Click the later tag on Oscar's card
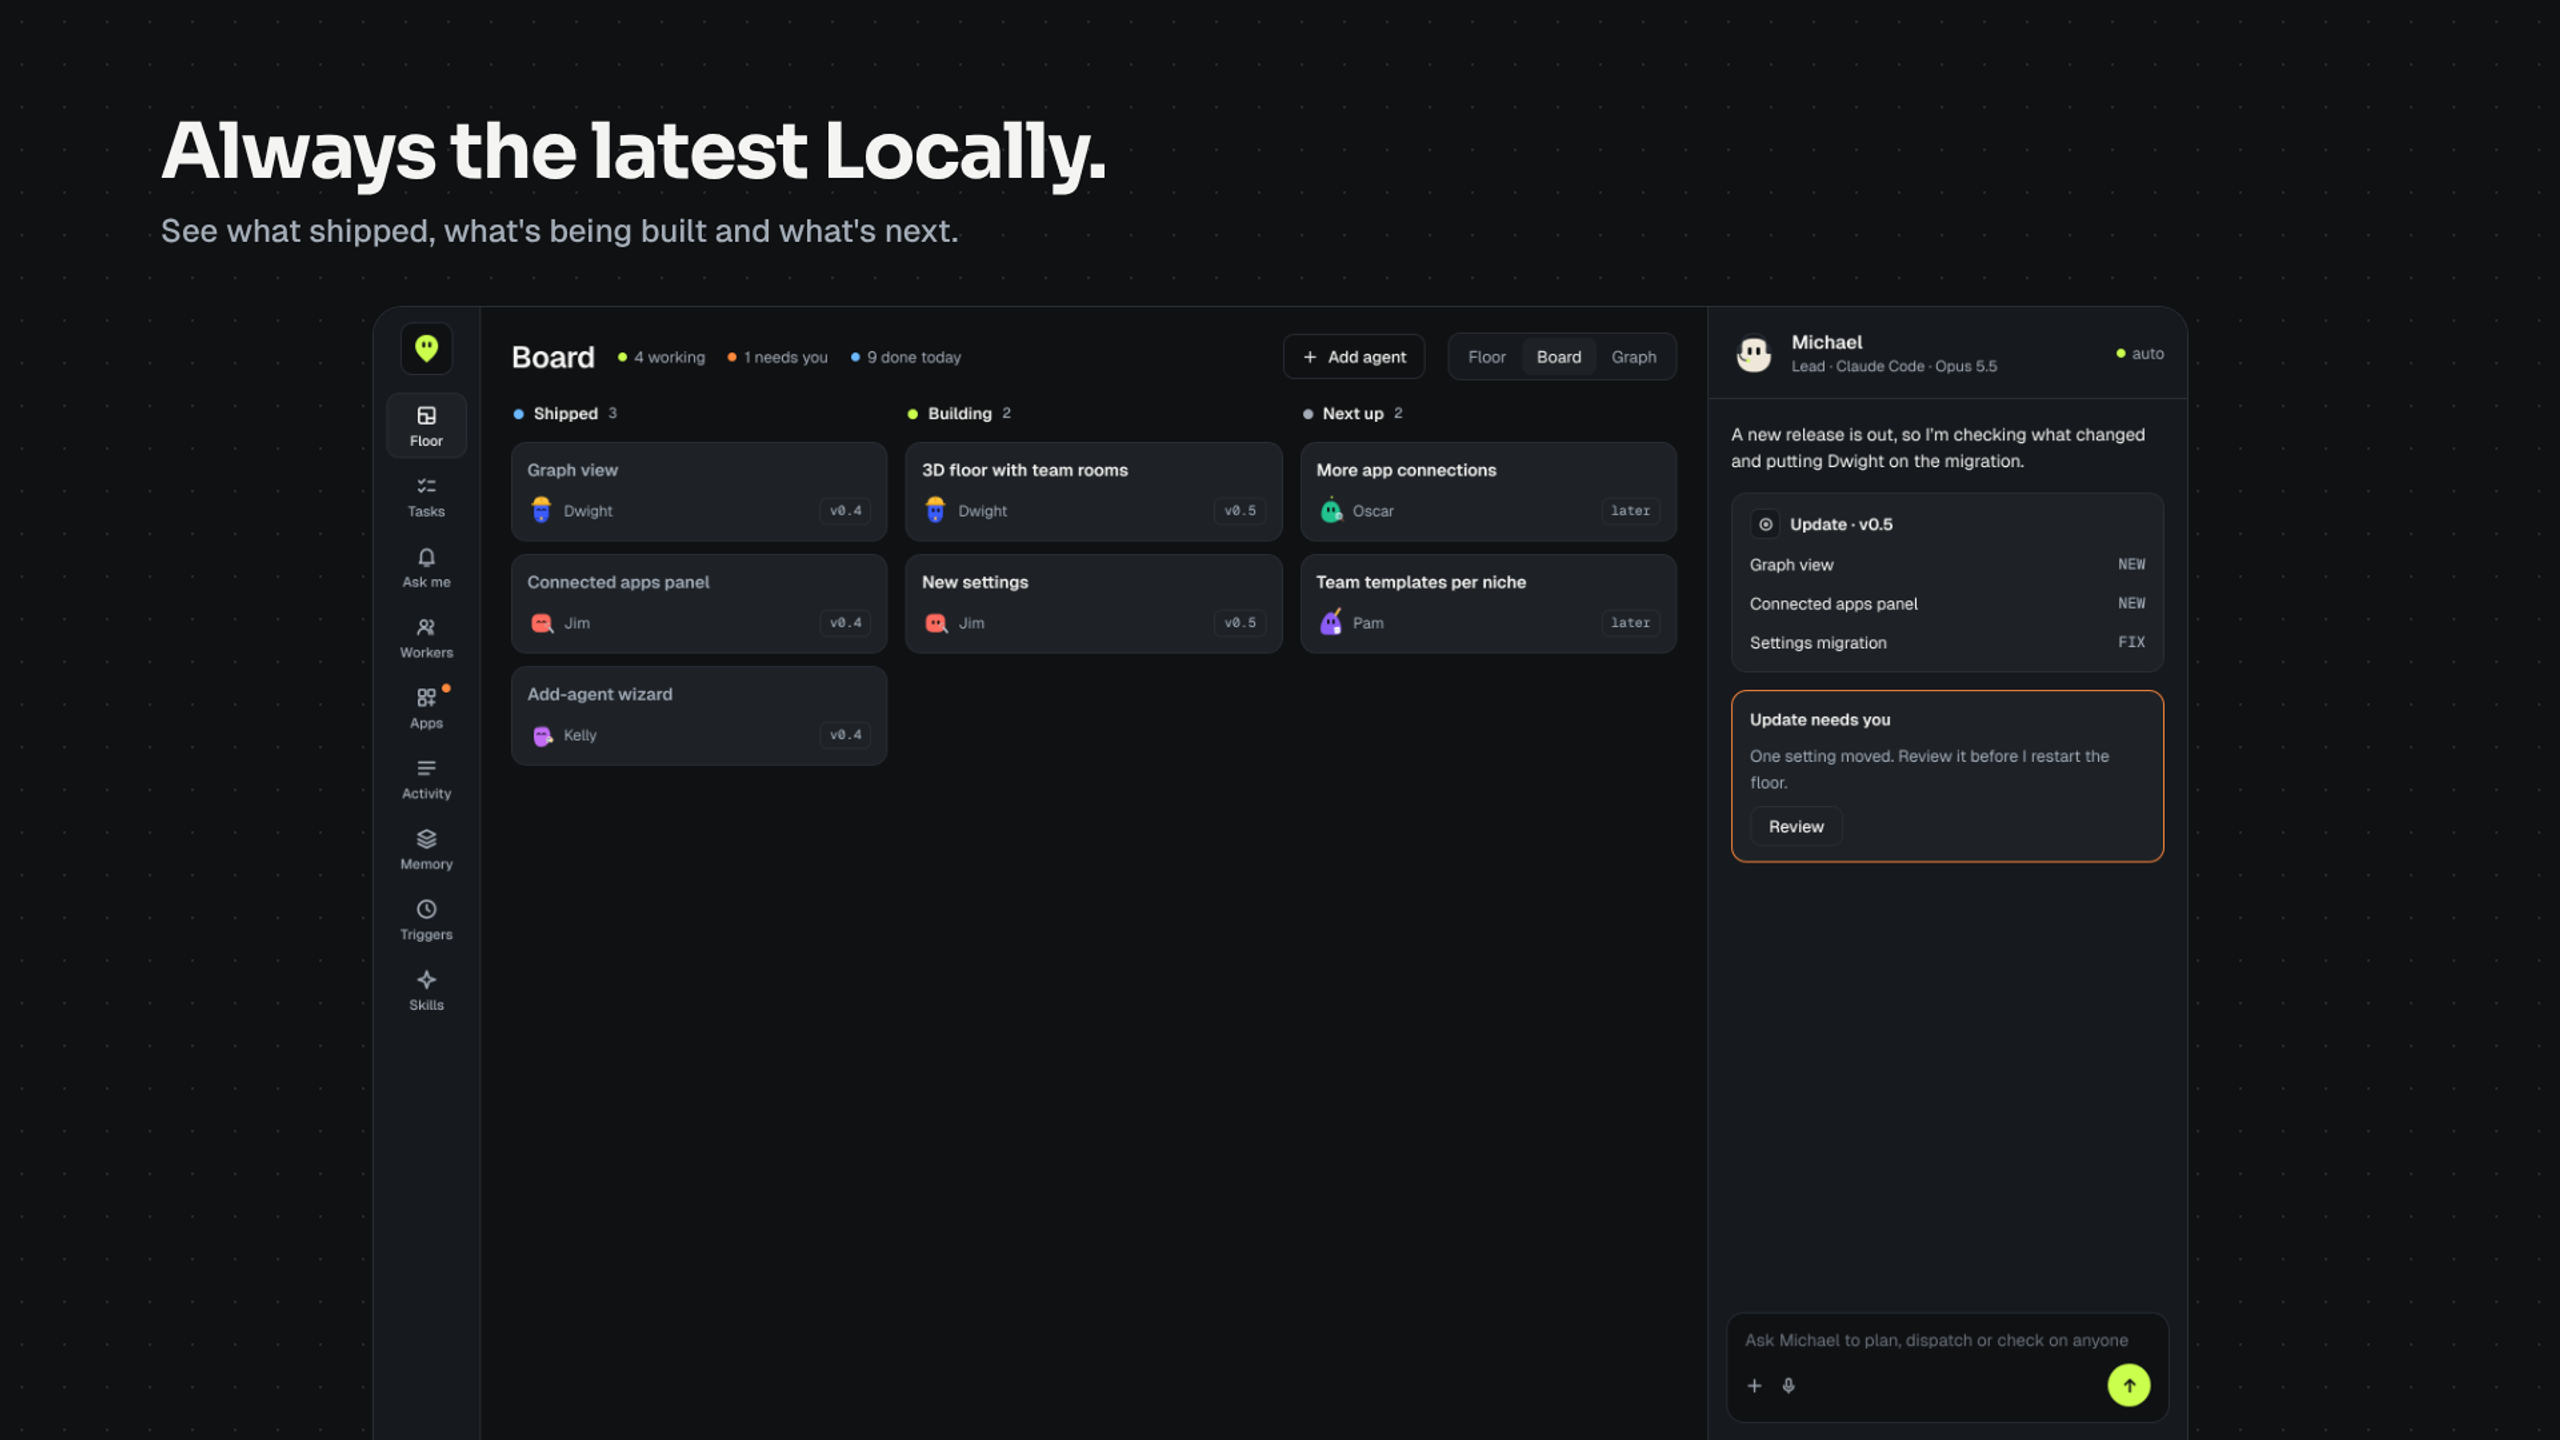Viewport: 2560px width, 1440px height. point(1630,510)
